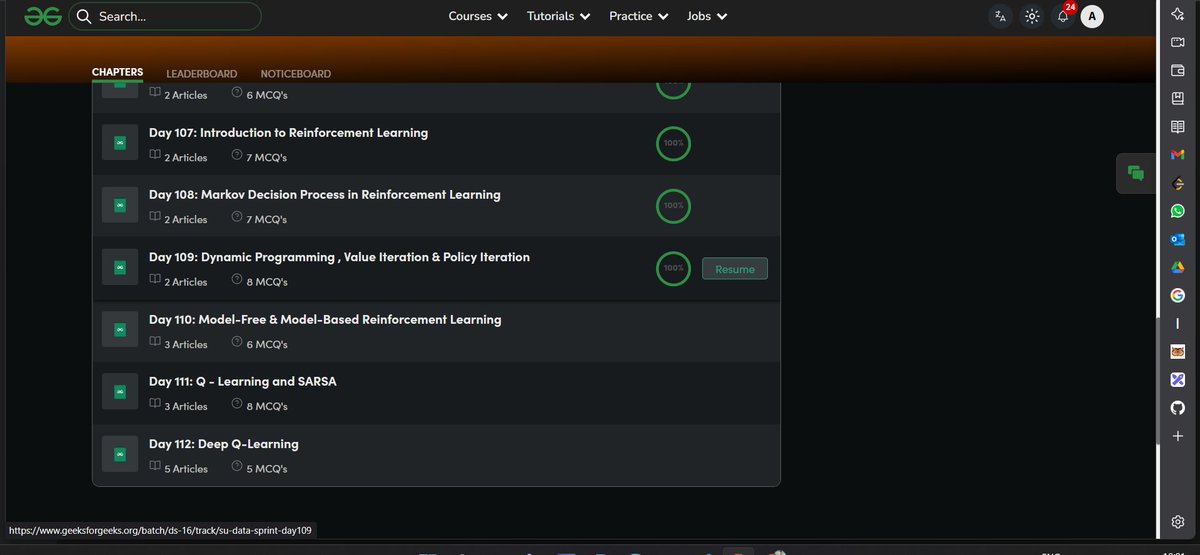
Task: Click the Day 112 chapter thumbnail icon
Action: pyautogui.click(x=120, y=453)
